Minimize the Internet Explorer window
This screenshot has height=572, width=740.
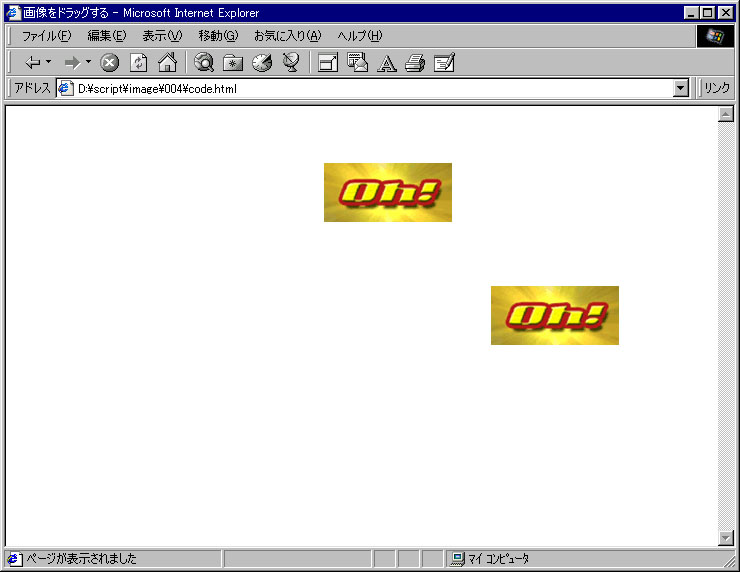click(x=691, y=13)
